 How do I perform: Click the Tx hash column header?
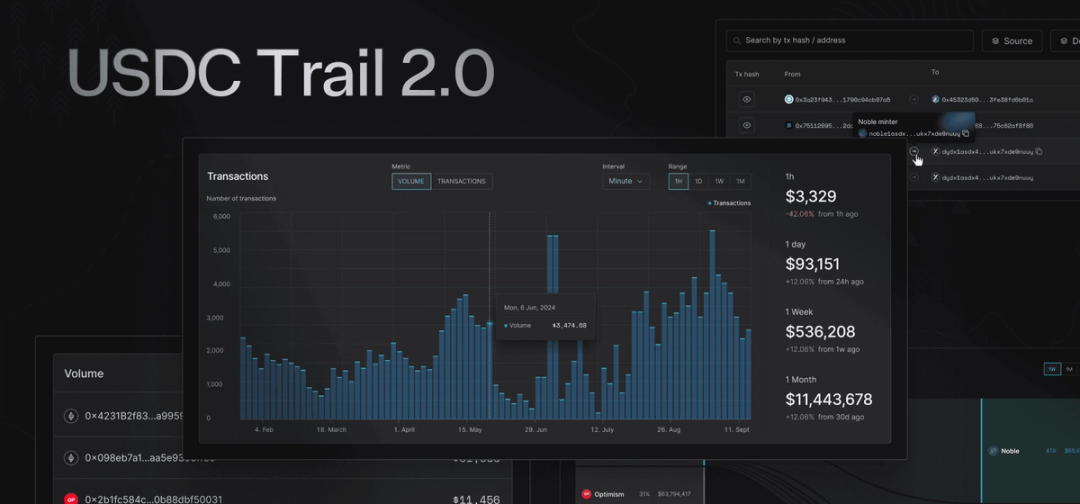(747, 74)
